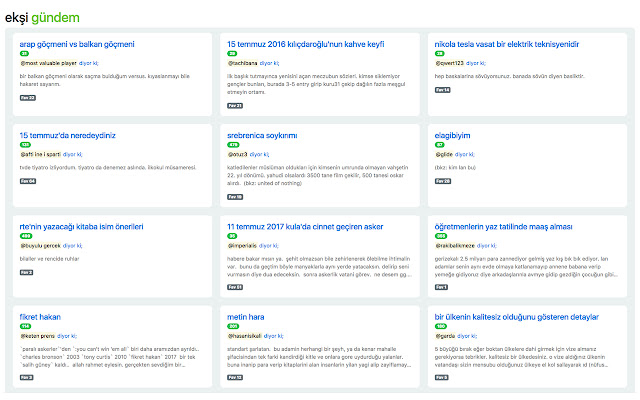The width and height of the screenshot is (640, 400).
Task: Click 'diyor ki' beside @onur3
Action: (x=260, y=154)
